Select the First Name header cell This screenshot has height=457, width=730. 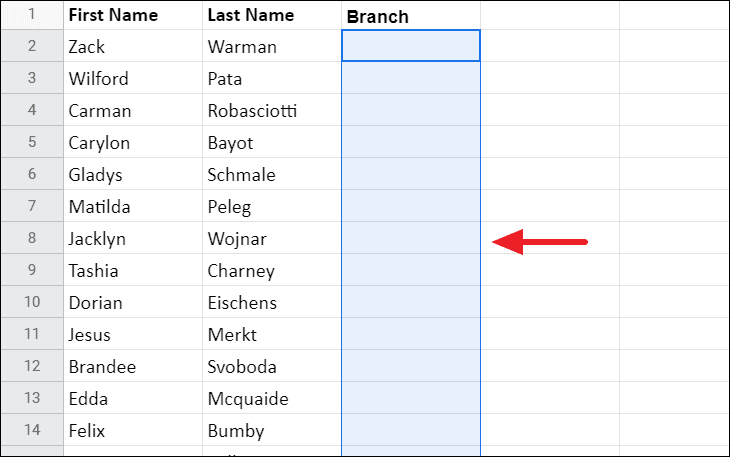point(133,15)
